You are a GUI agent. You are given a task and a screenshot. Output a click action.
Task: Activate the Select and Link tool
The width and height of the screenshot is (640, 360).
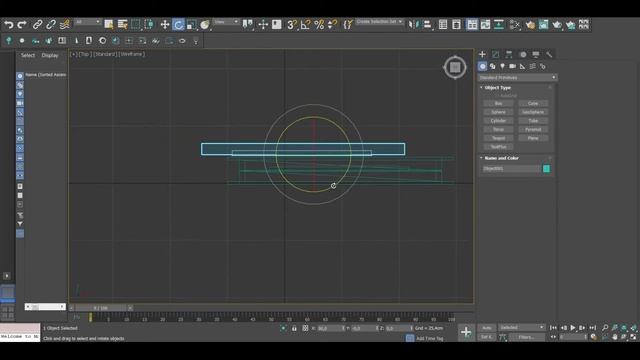point(37,25)
